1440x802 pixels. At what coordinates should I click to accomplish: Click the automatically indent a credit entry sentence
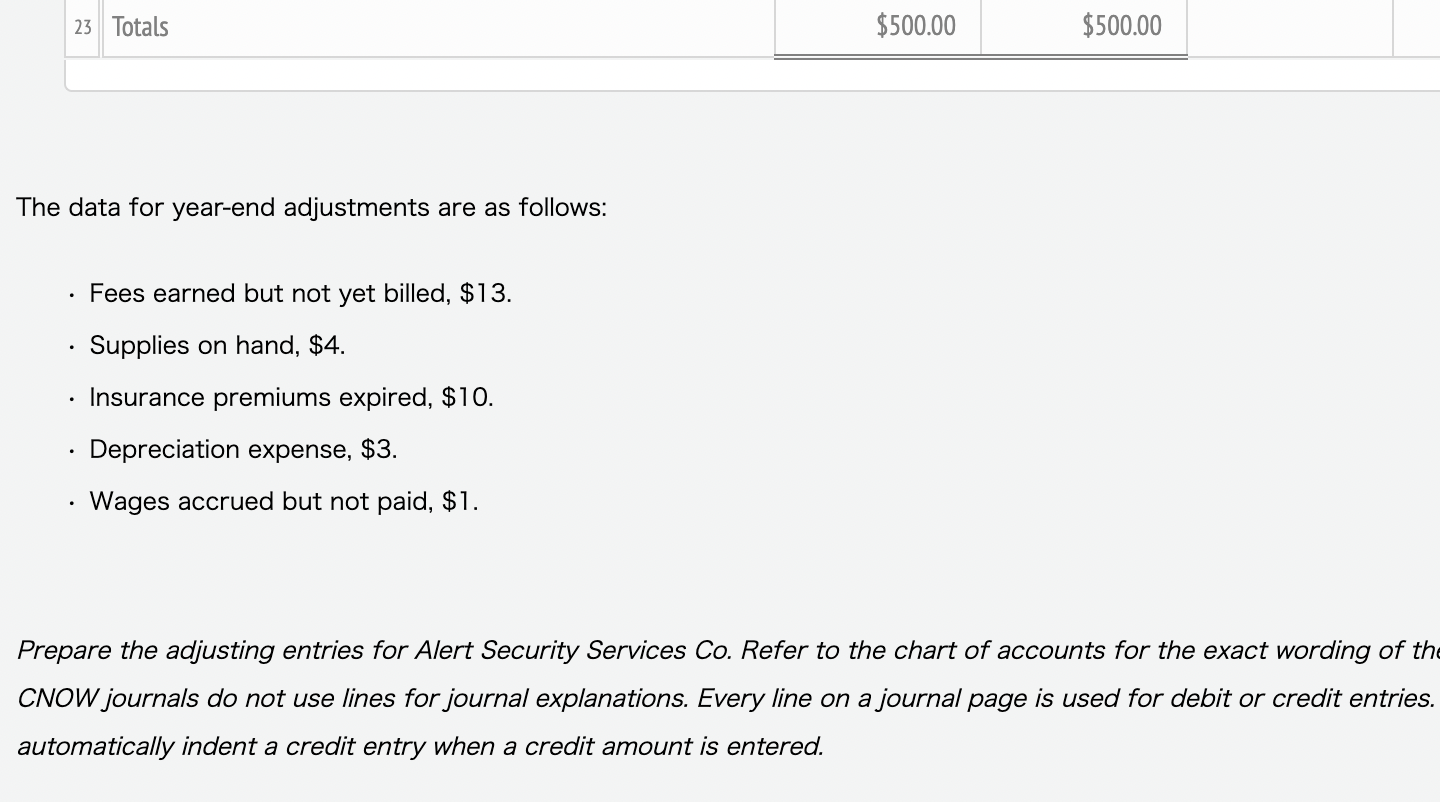pyautogui.click(x=420, y=746)
